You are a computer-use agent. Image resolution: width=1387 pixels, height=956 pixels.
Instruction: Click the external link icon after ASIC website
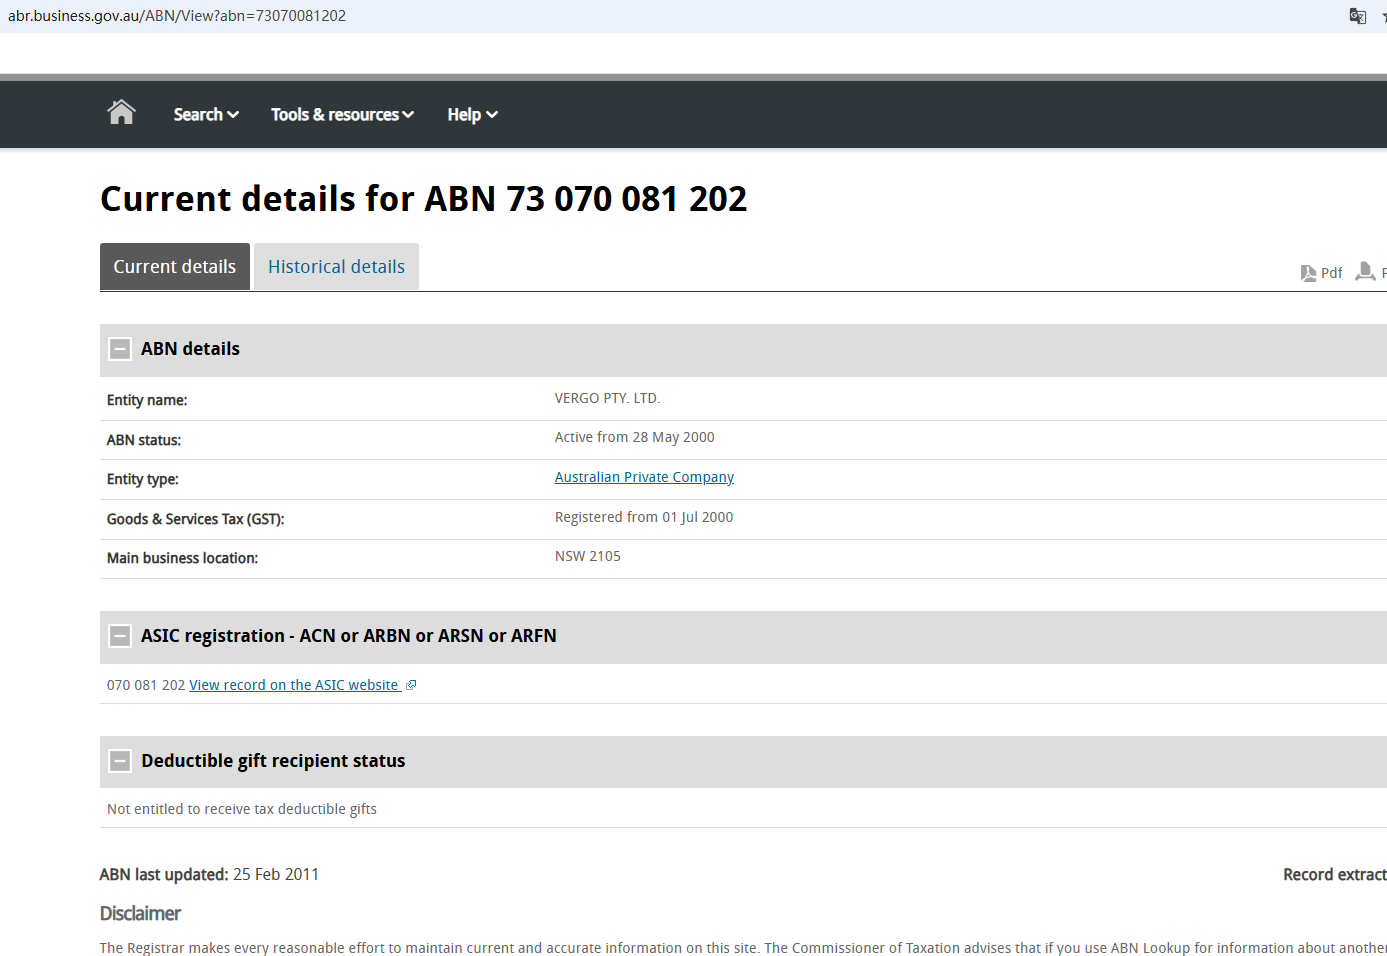click(411, 685)
